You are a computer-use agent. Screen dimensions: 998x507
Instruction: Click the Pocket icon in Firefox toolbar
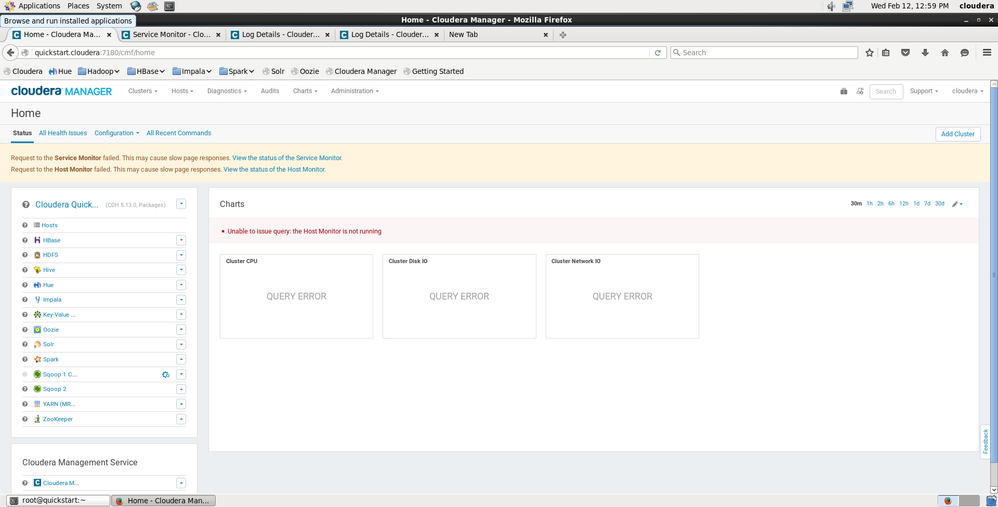(x=905, y=53)
